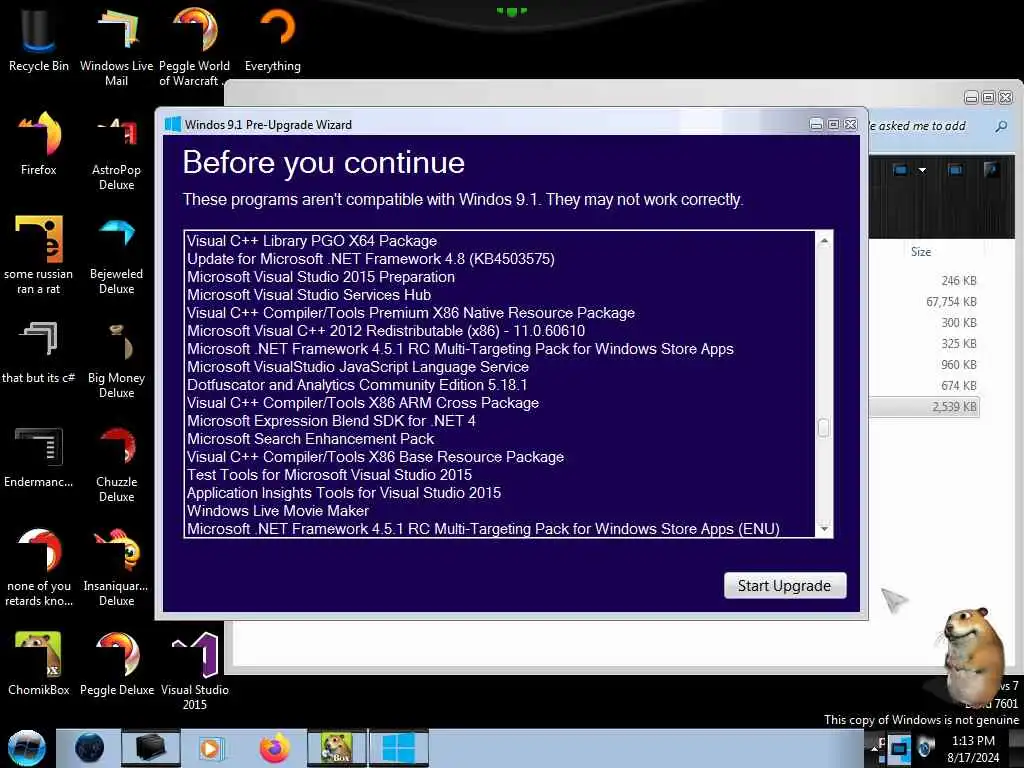
Task: Select 'Windows Live Movie Maker' in list
Action: (x=278, y=511)
